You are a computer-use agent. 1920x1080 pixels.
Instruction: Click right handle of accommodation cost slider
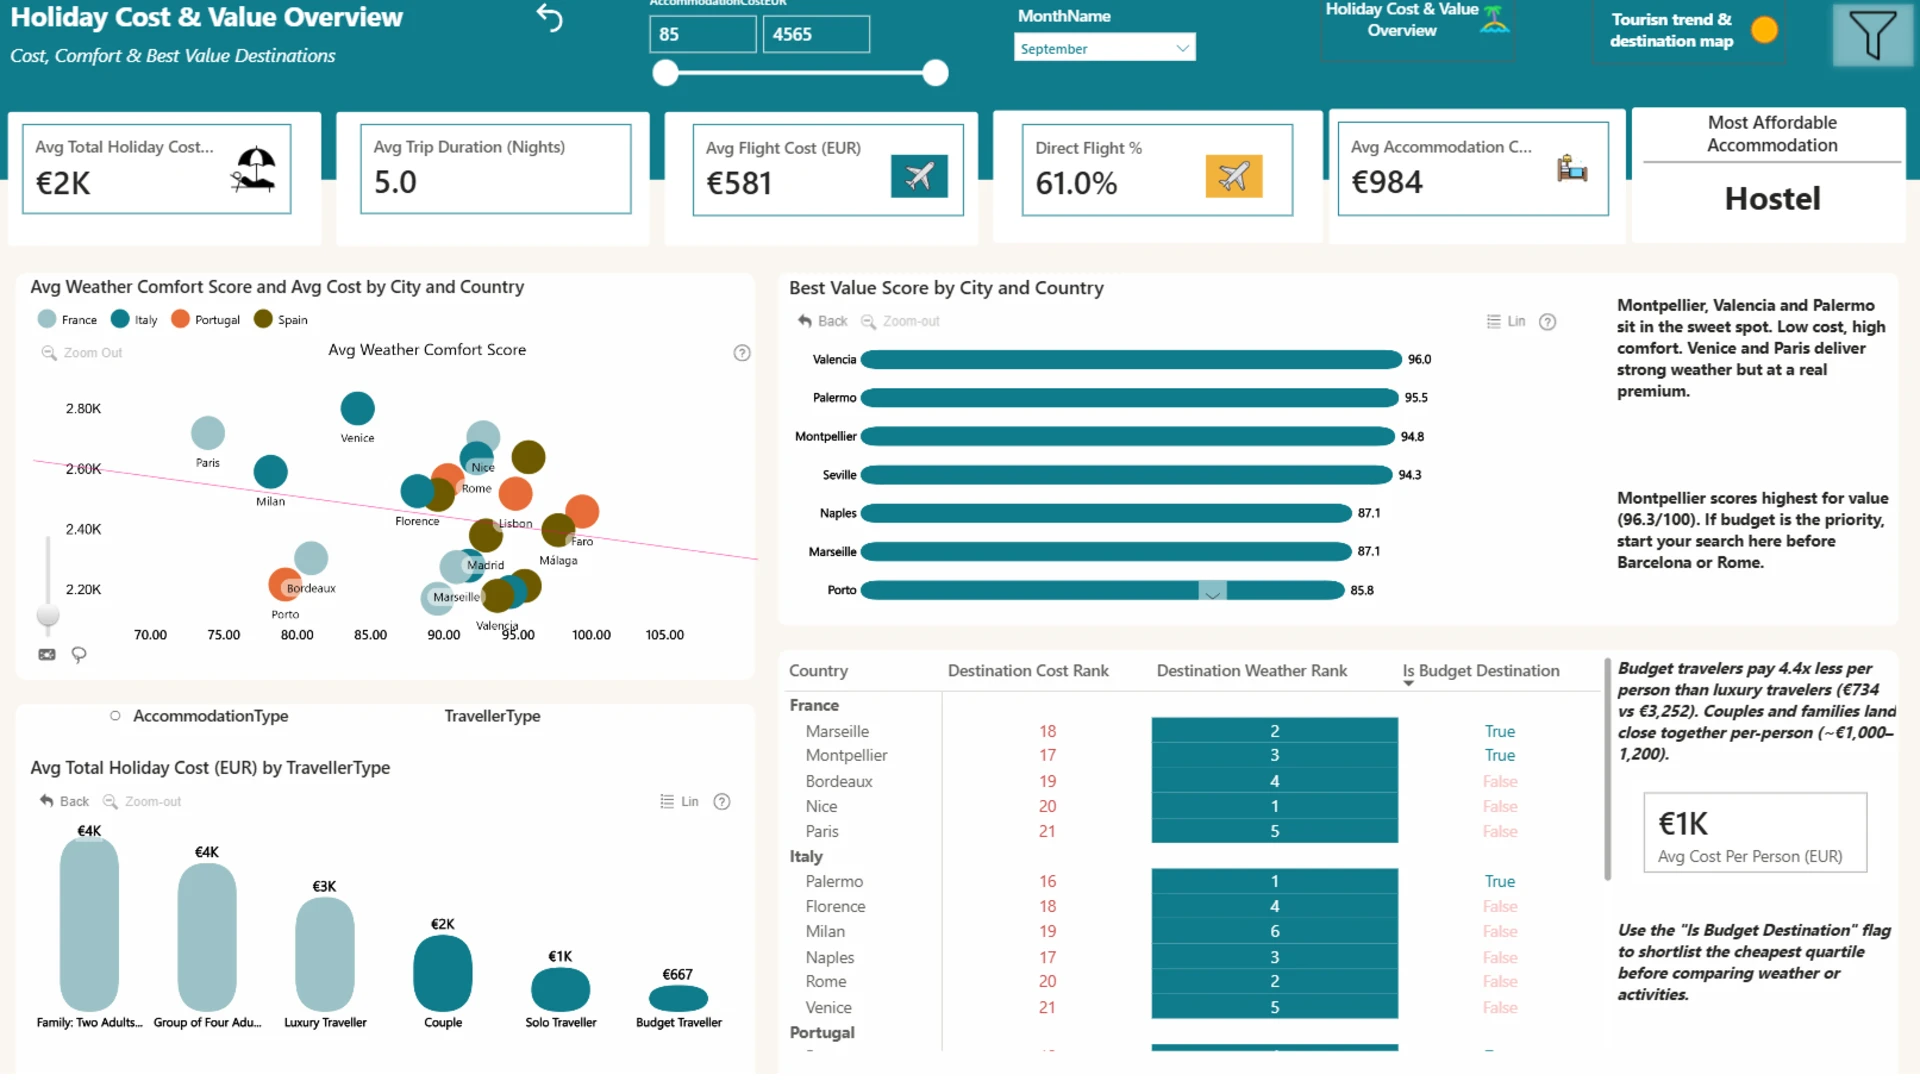[x=935, y=73]
